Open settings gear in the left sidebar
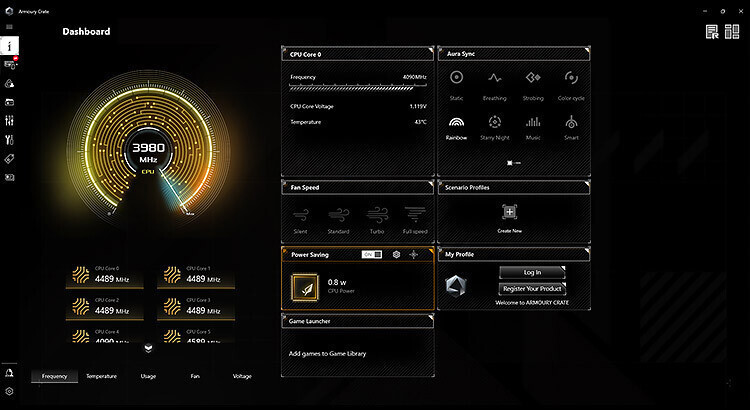The image size is (750, 410). (x=10, y=392)
